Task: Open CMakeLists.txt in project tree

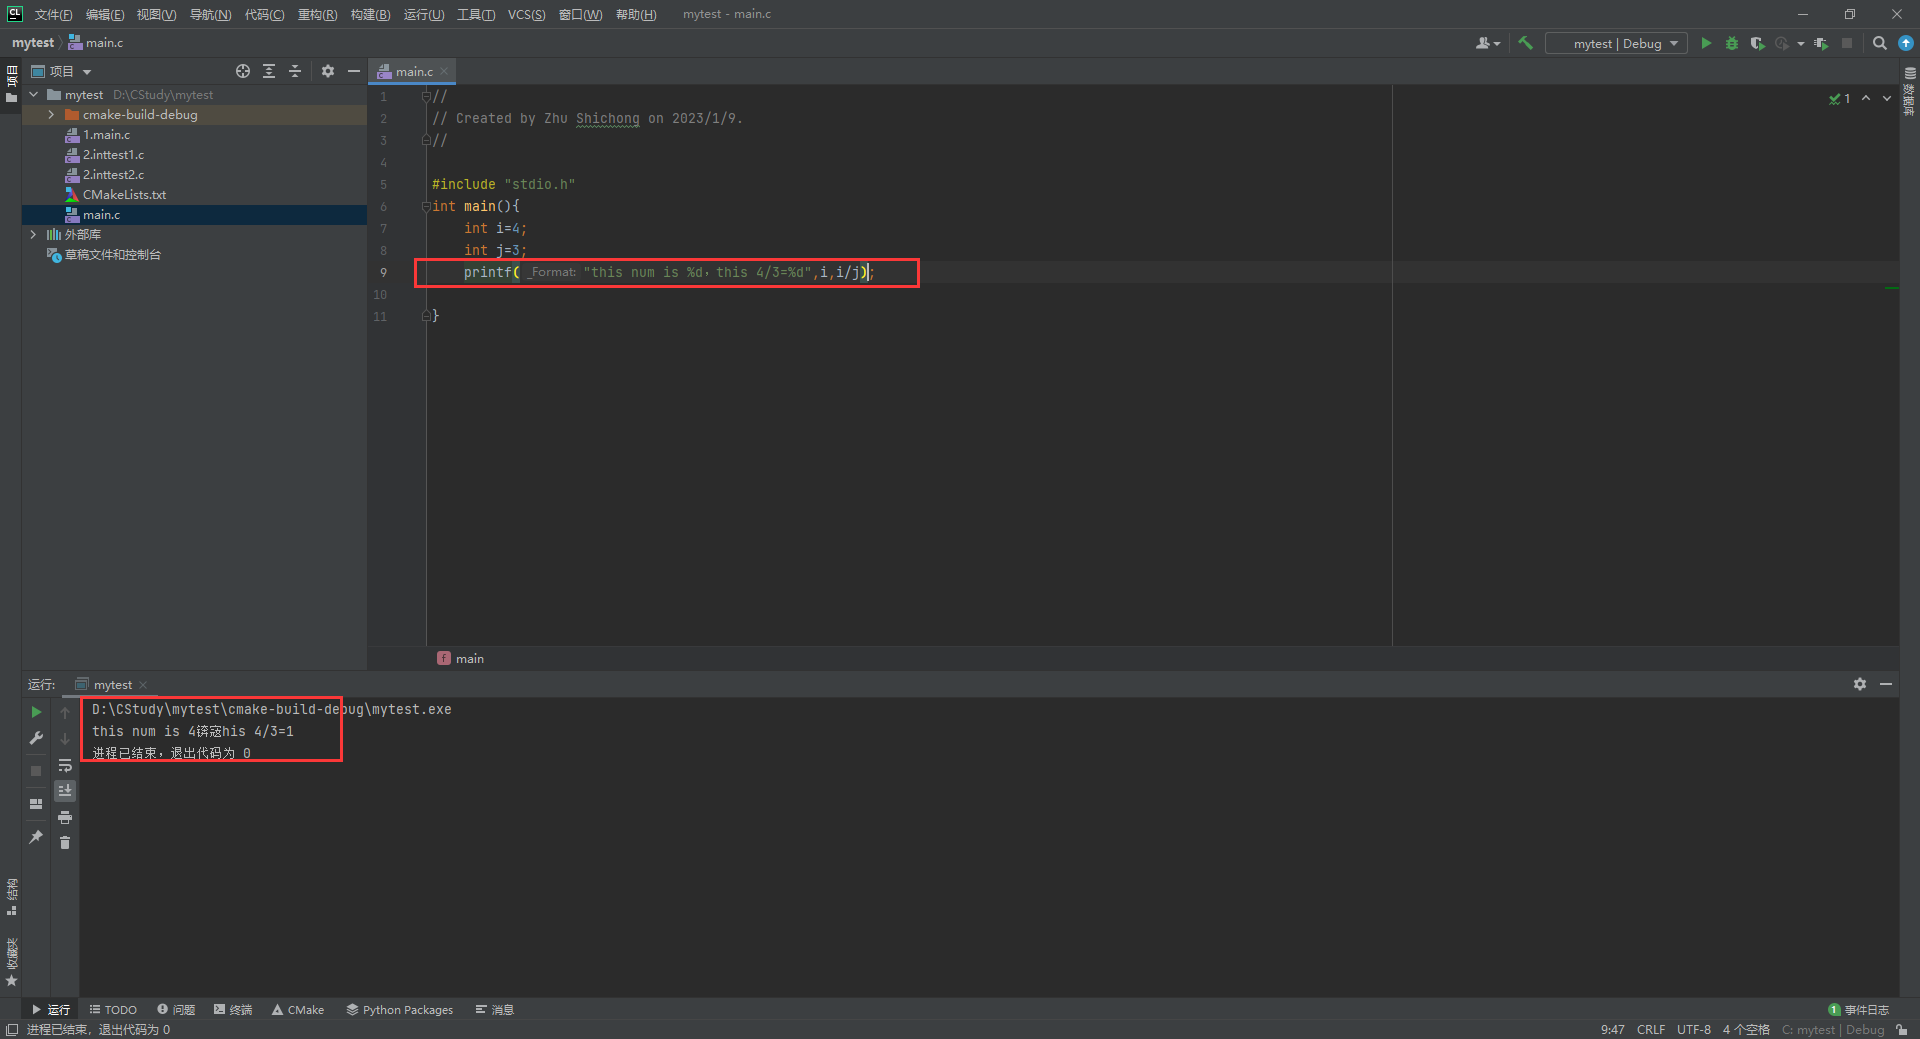Action: pyautogui.click(x=124, y=195)
